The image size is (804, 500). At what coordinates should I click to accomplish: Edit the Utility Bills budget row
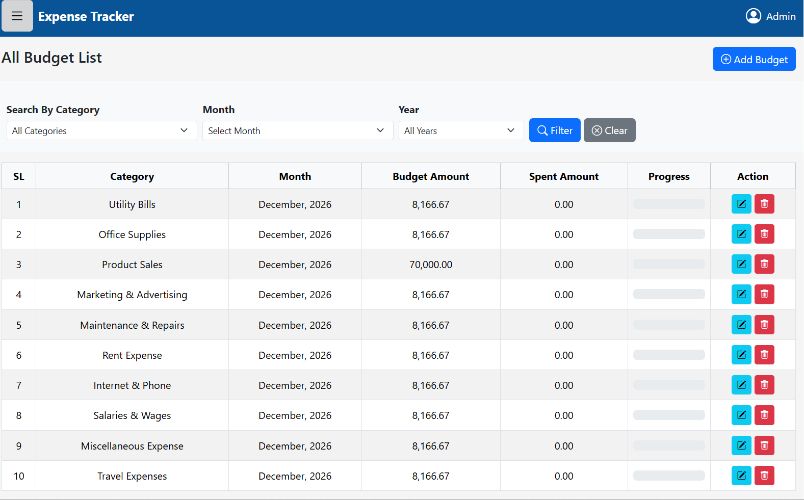(741, 204)
